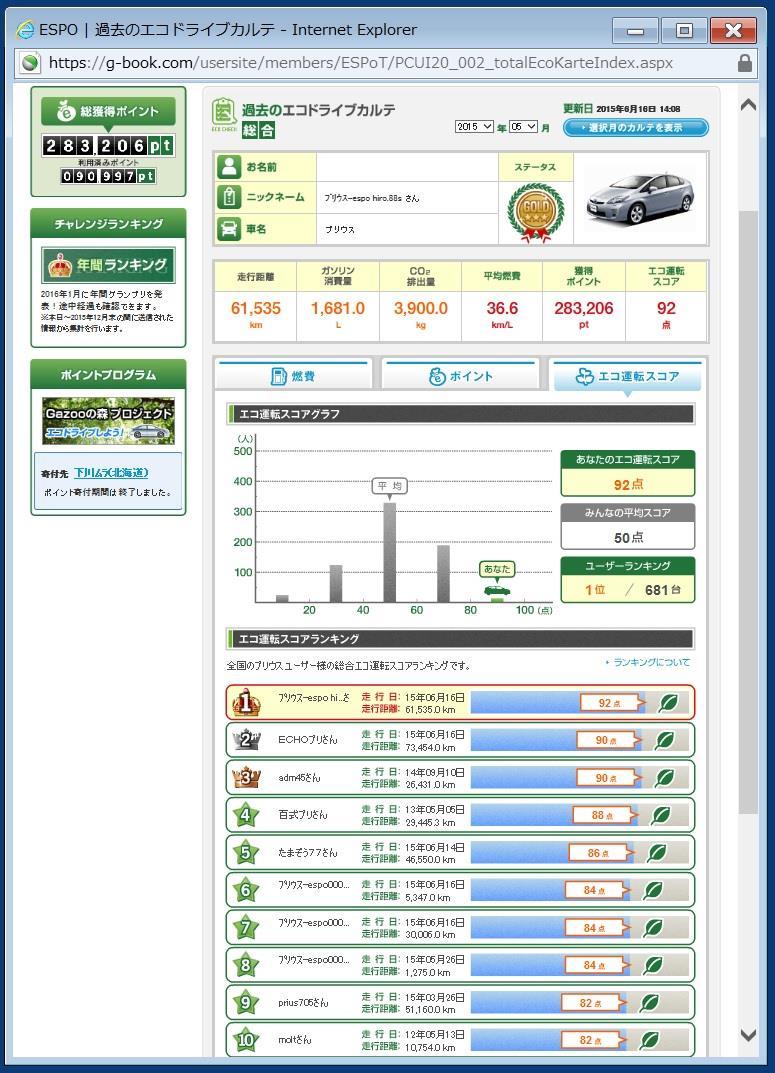This screenshot has width=775, height=1073.
Task: Click the GOLD status medal icon
Action: (536, 211)
